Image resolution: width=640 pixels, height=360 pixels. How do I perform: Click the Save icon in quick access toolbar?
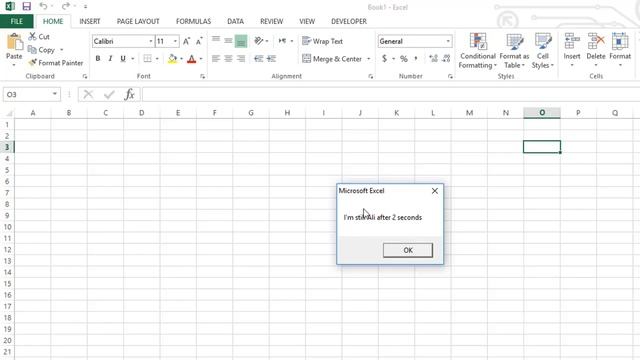coord(27,6)
